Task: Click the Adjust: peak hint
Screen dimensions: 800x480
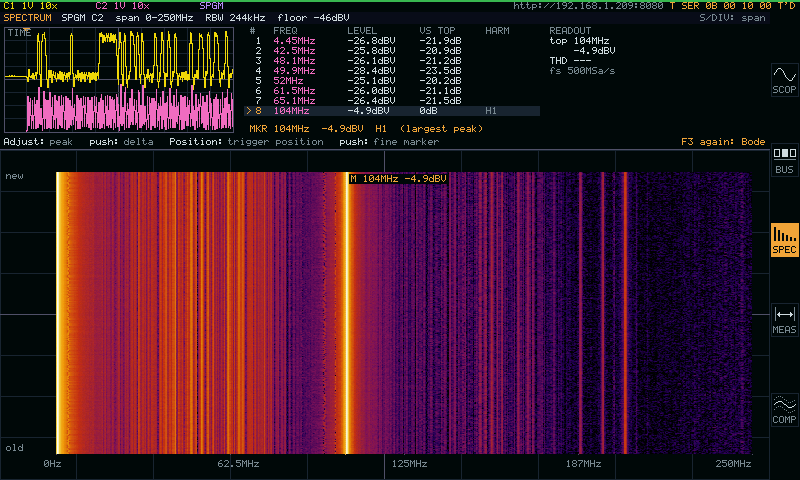Action: [x=38, y=141]
